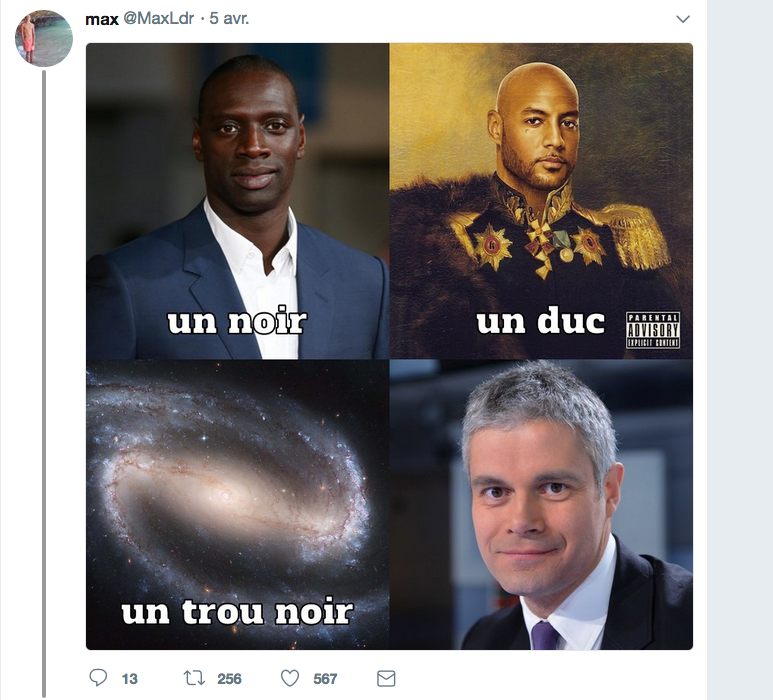Open the tweet options chevron menu
Viewport: 773px width, 700px height.
click(683, 19)
